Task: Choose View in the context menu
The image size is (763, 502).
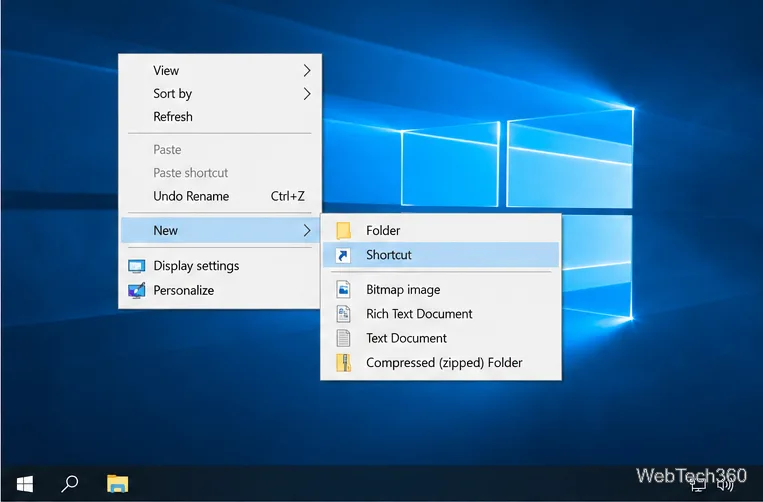Action: click(x=219, y=71)
